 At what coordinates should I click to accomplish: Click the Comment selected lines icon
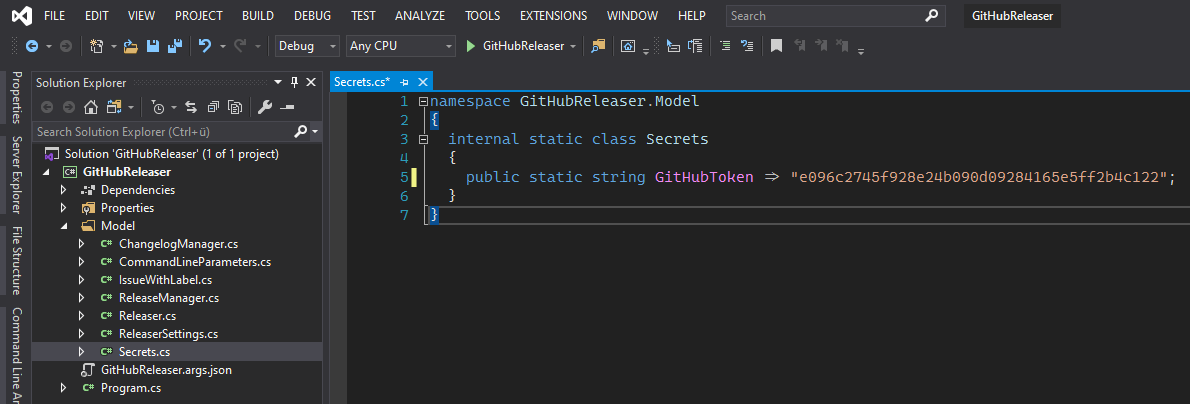pyautogui.click(x=725, y=46)
